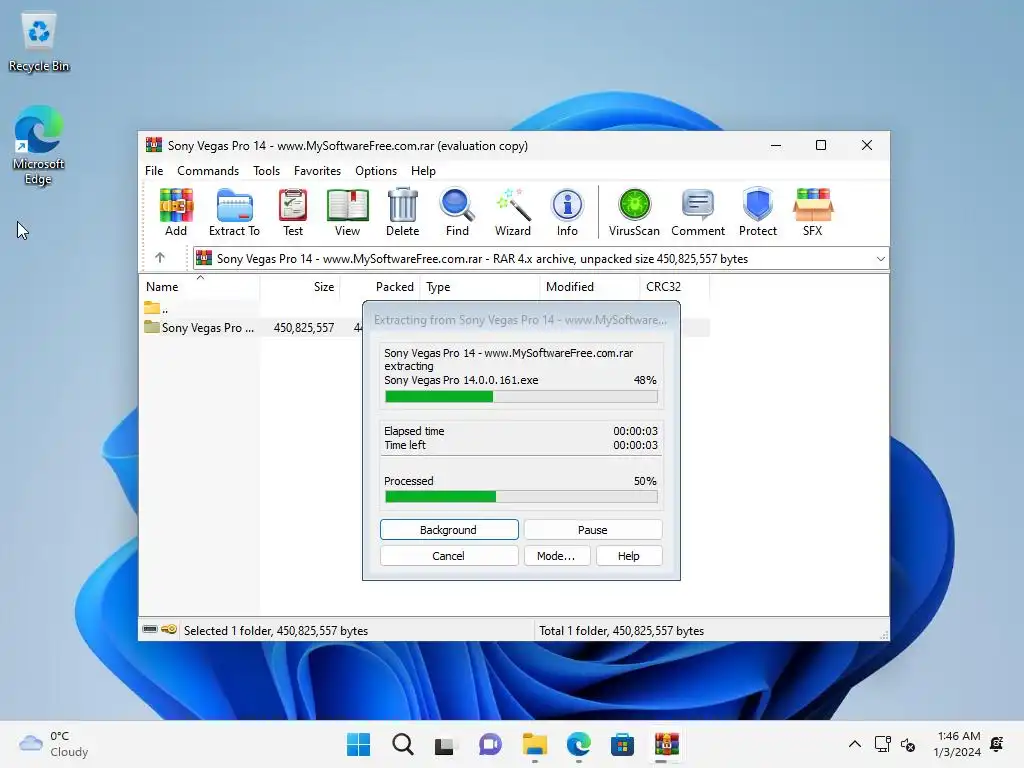
Task: Start VirusScan on the archive
Action: pyautogui.click(x=634, y=212)
